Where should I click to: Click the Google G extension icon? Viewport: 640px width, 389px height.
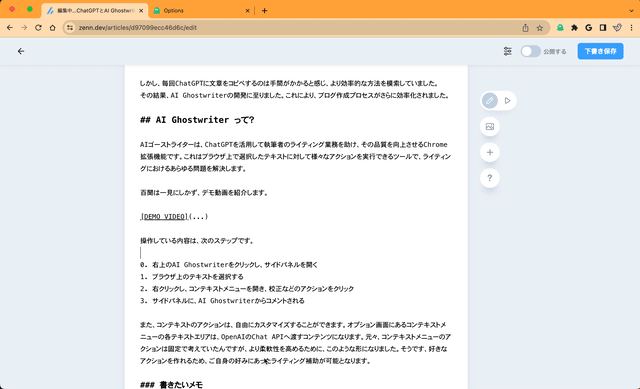pos(589,28)
